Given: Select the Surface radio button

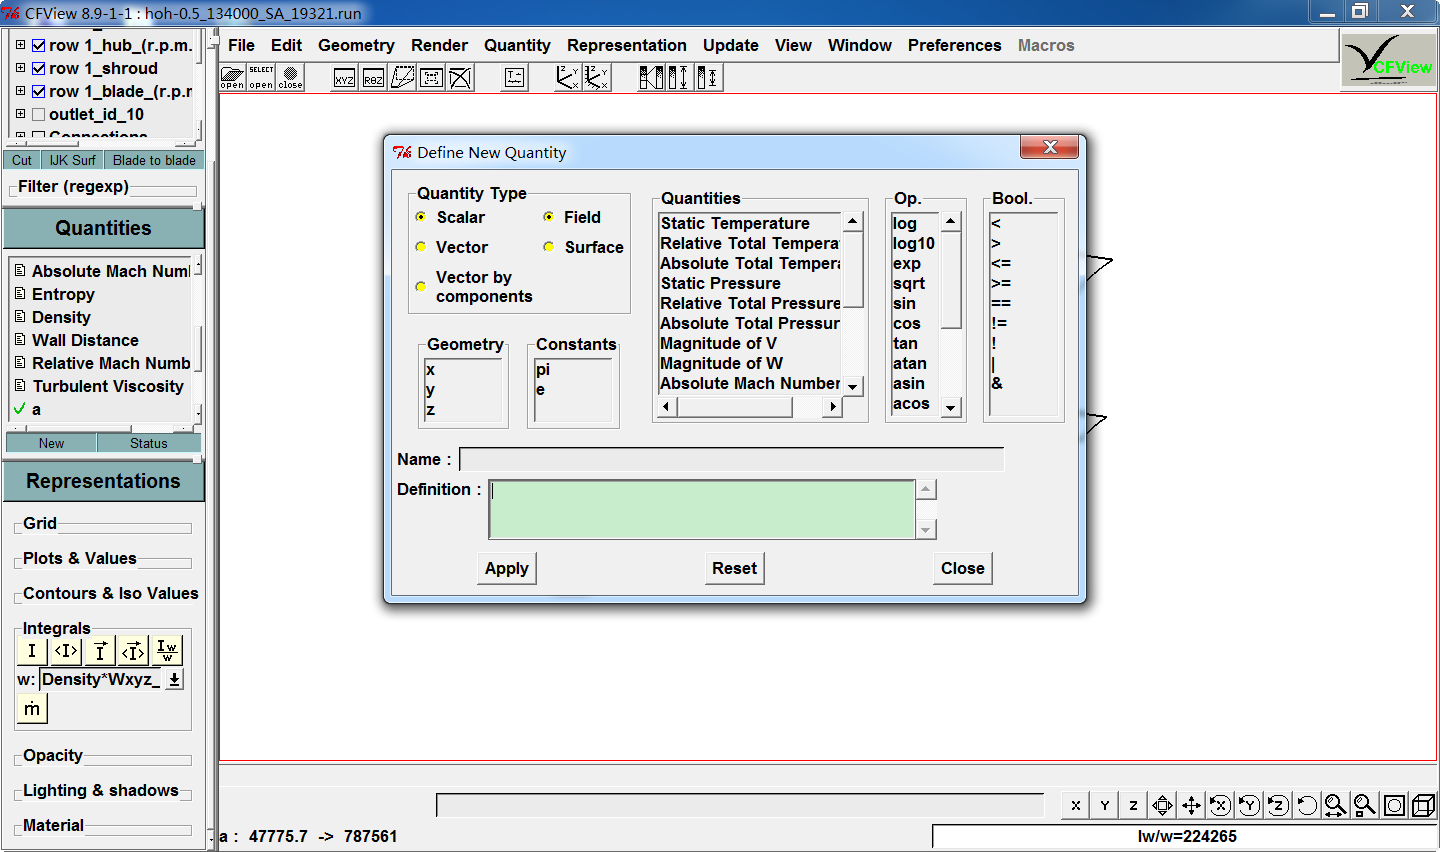Looking at the screenshot, I should pos(549,247).
